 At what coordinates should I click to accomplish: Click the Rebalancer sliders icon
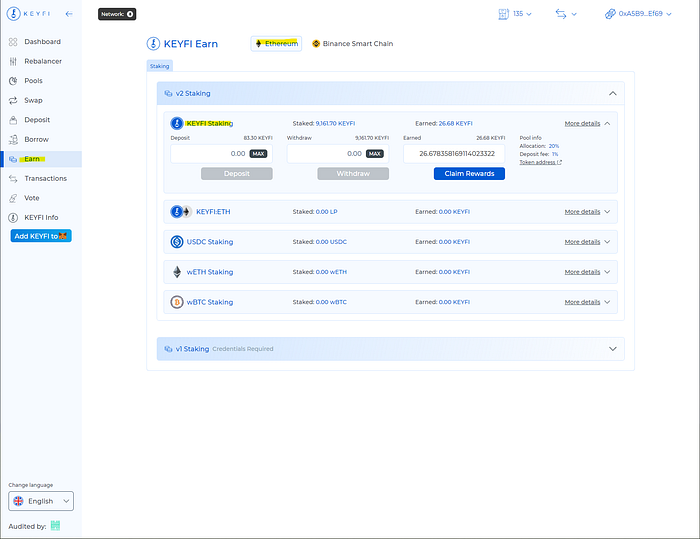[x=13, y=61]
